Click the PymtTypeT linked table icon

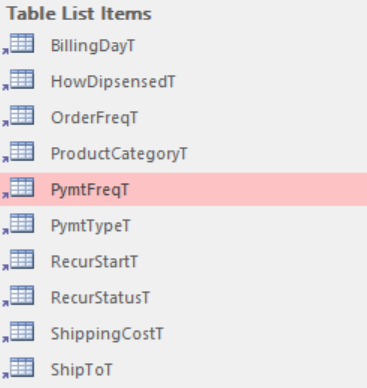pyautogui.click(x=18, y=224)
